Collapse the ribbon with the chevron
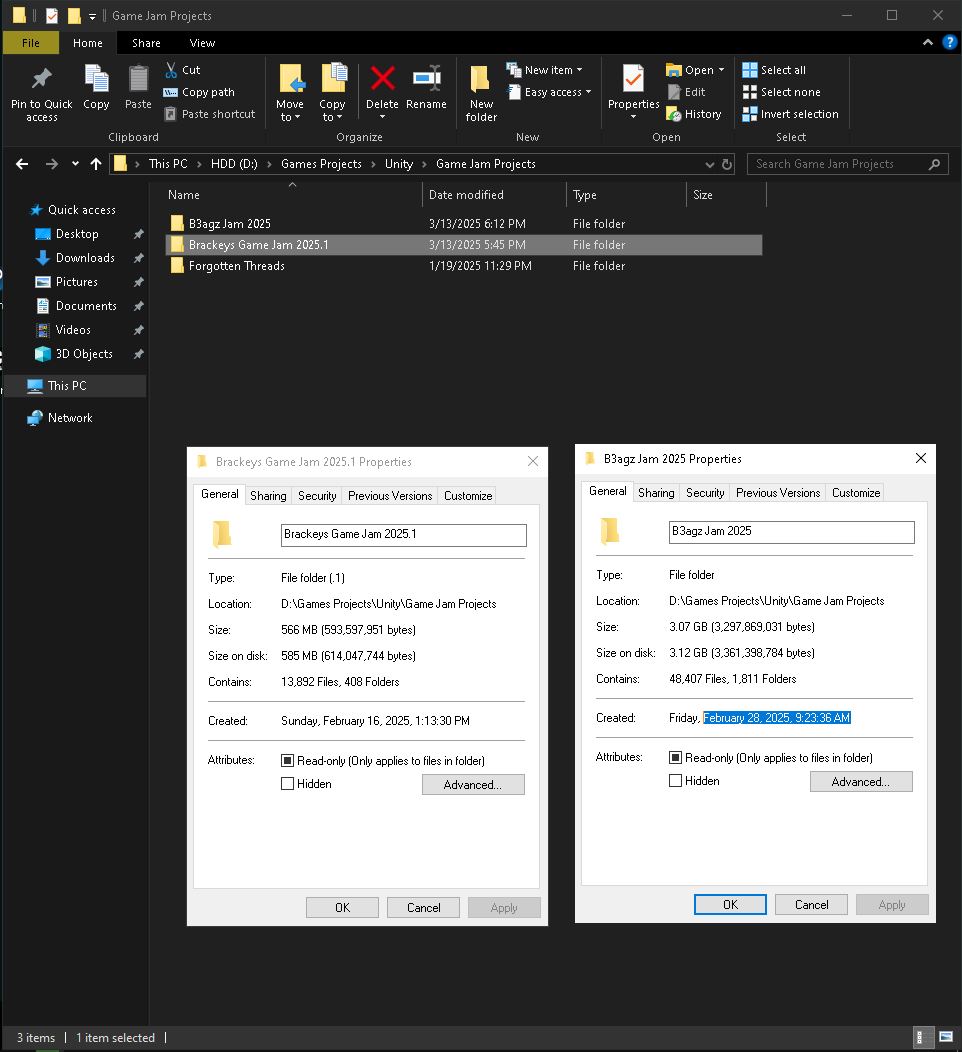This screenshot has width=962, height=1052. click(x=928, y=42)
